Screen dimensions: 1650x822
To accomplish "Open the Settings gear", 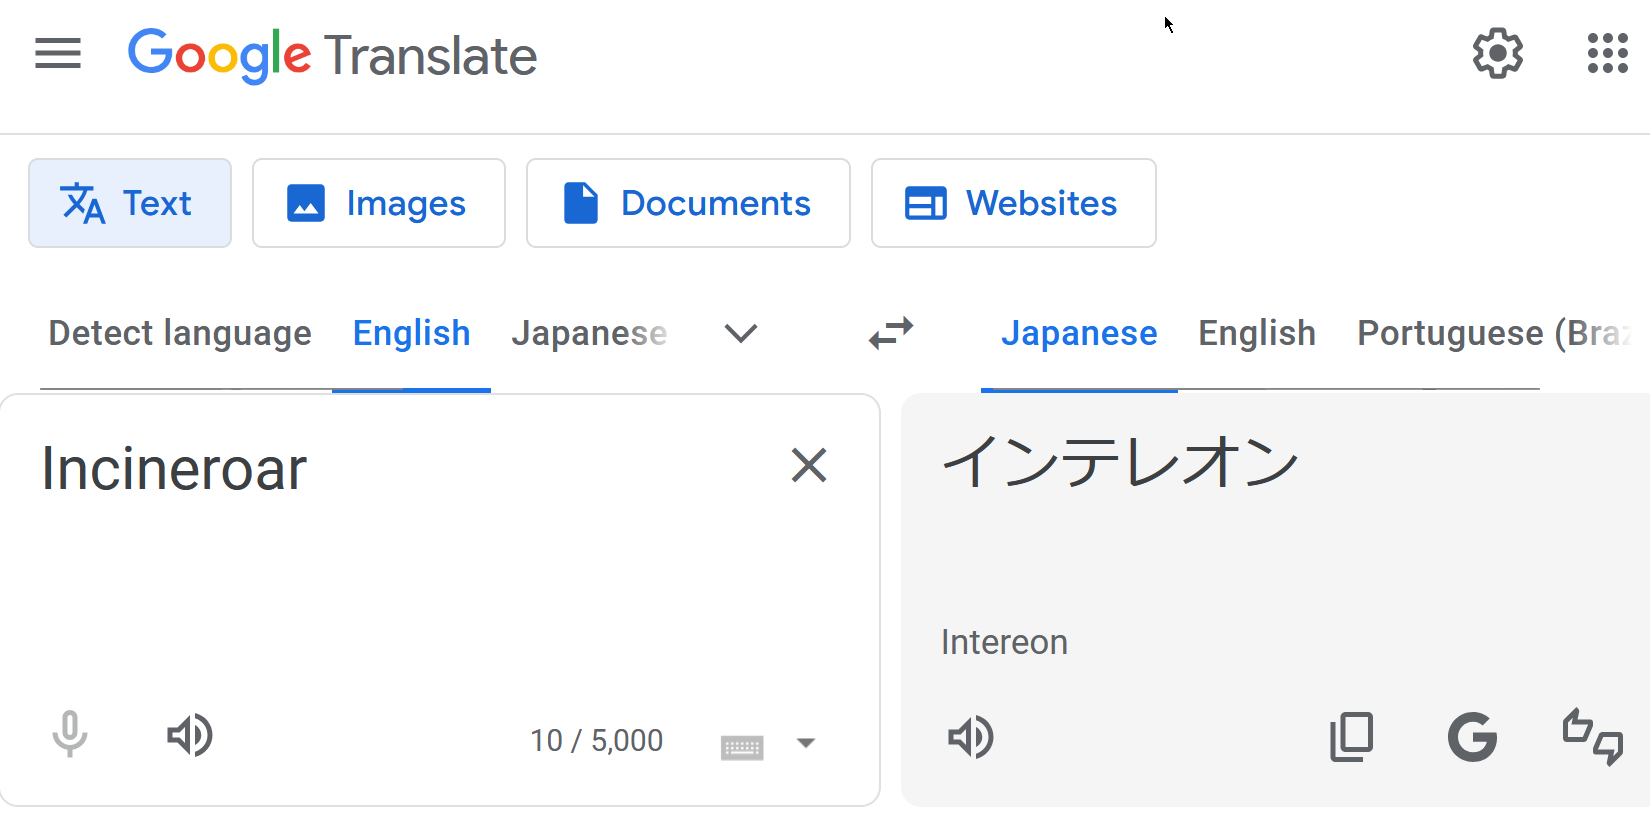I will point(1497,54).
